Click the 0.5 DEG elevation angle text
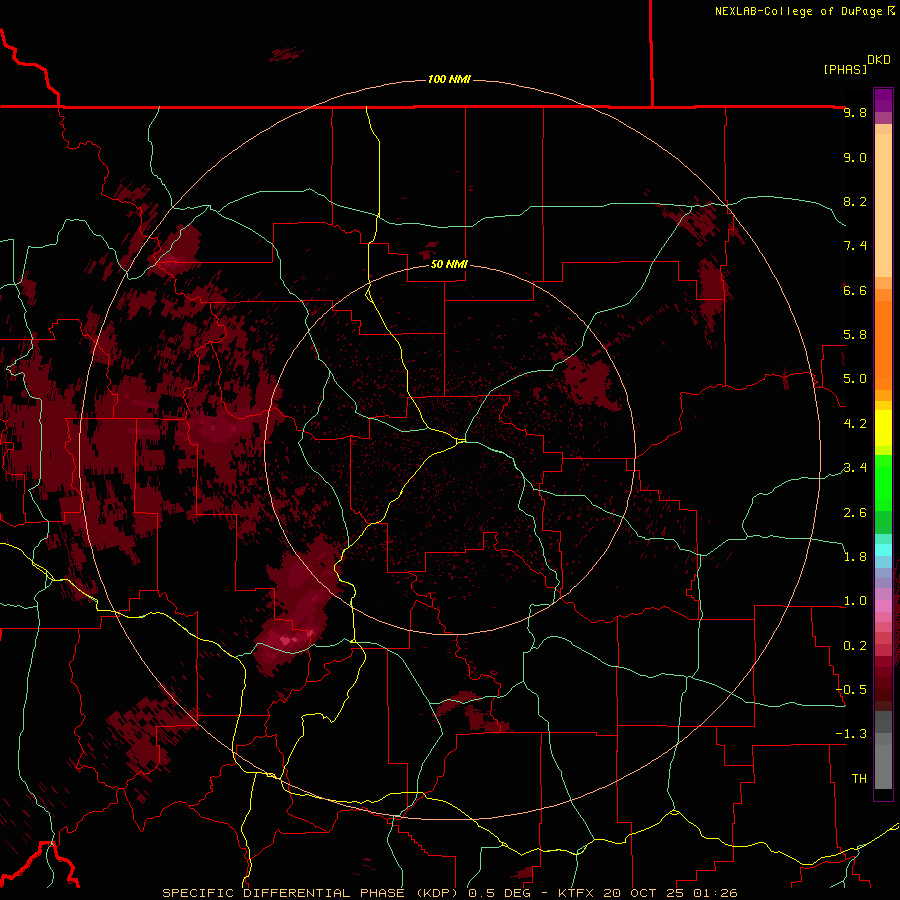This screenshot has width=900, height=900. pos(498,893)
